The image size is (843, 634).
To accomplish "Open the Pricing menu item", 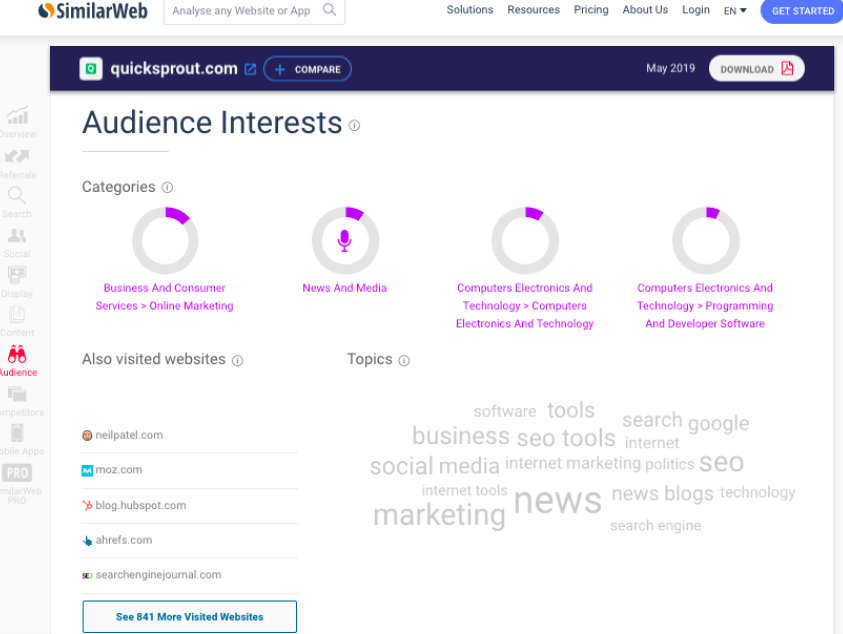I will 591,10.
